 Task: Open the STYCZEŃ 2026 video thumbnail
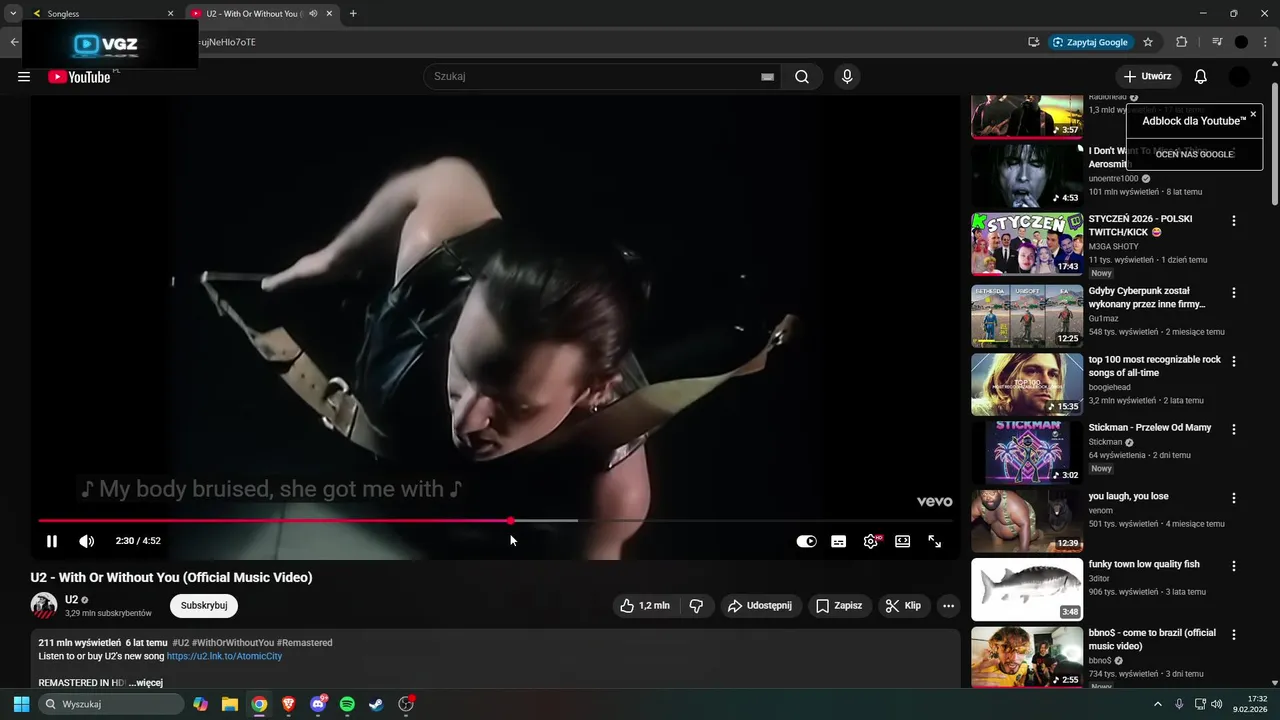coord(1027,244)
